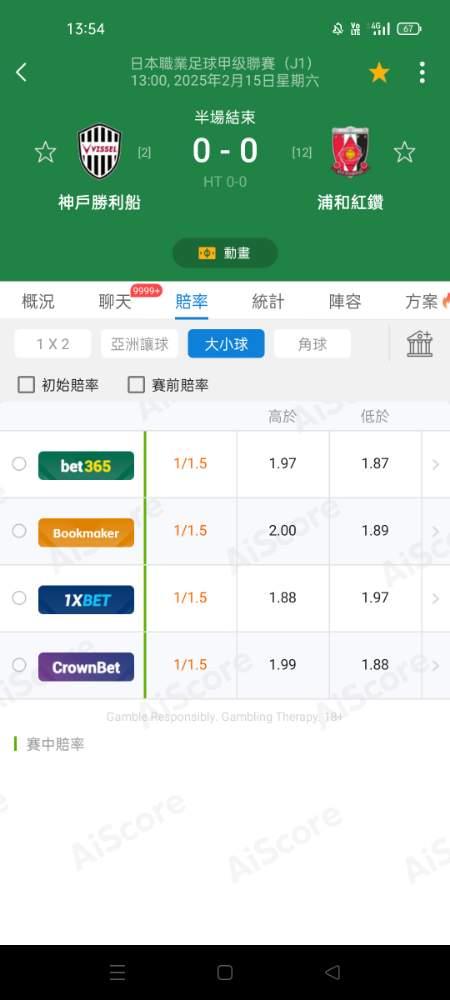Tap the battery indicator in status bar
Screen dimensions: 450x1000
point(409,29)
